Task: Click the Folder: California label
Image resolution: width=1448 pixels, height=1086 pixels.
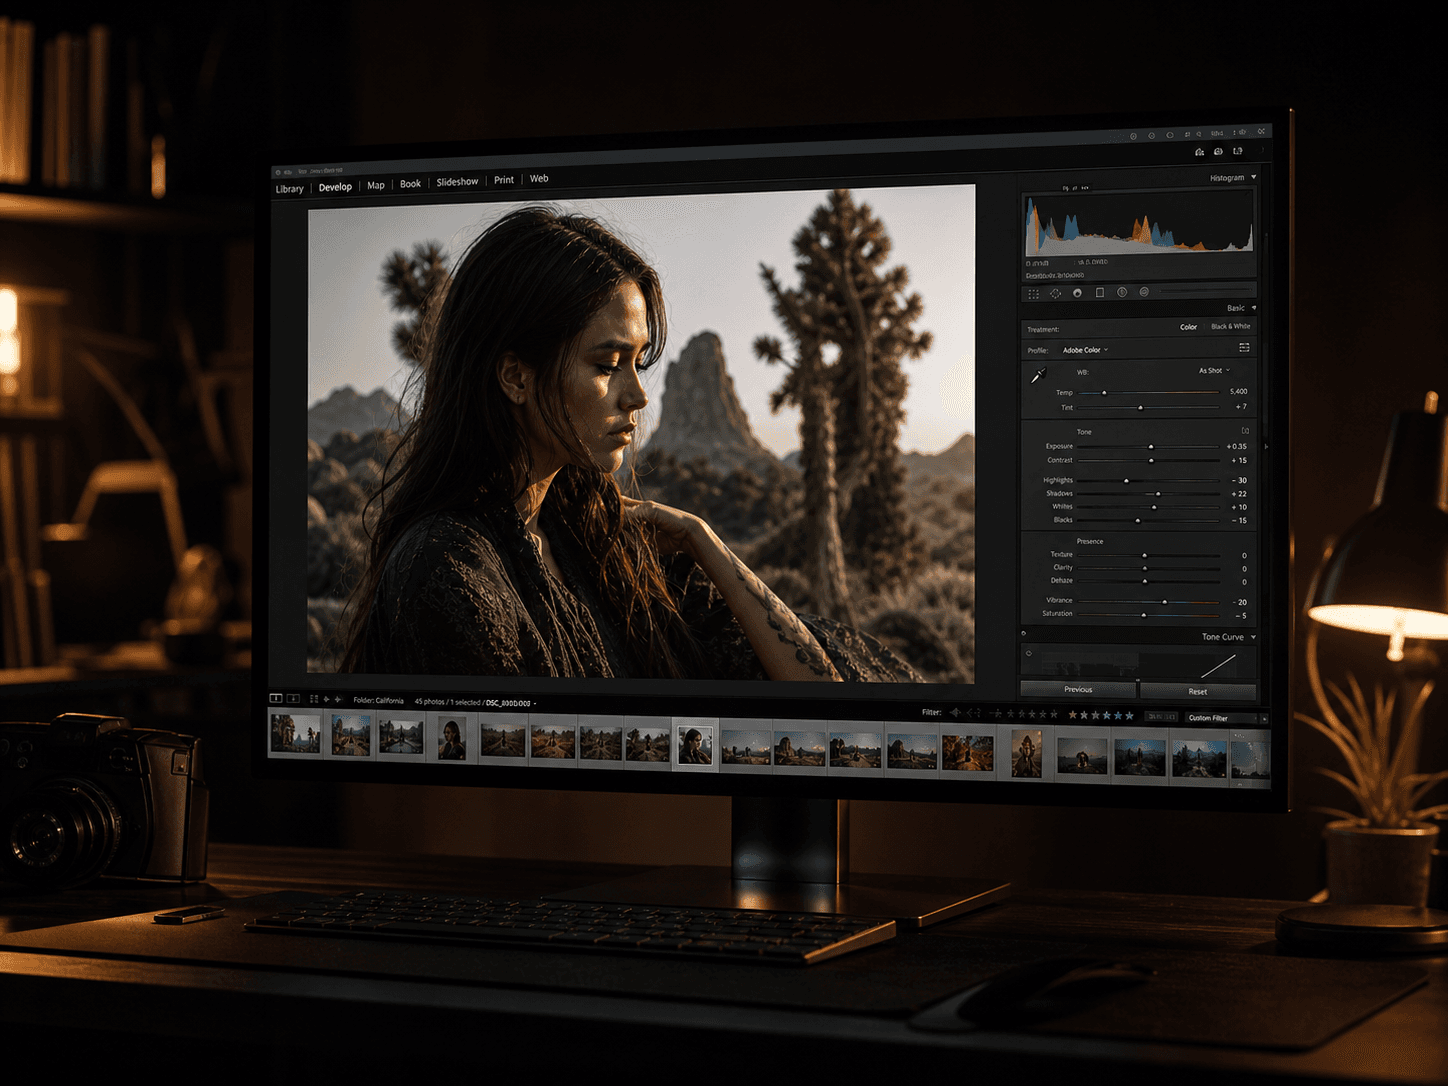Action: point(378,701)
